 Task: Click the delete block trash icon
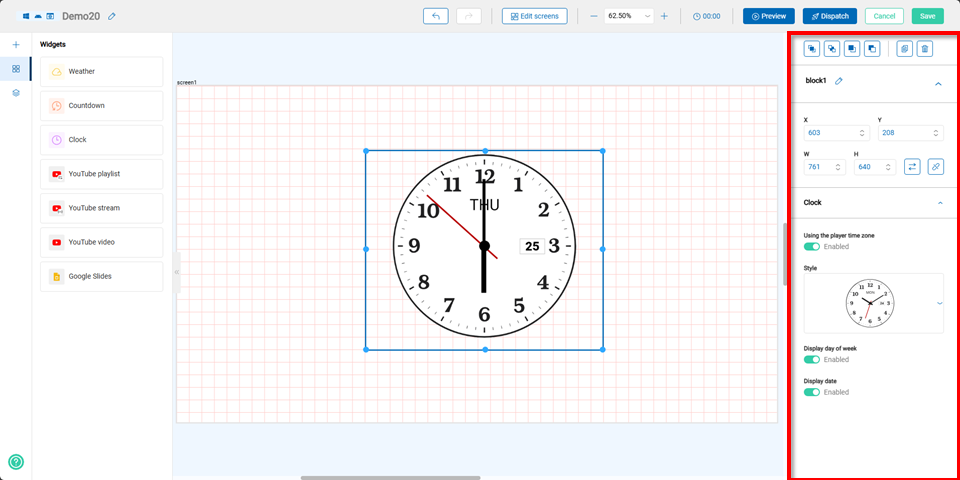pos(925,48)
